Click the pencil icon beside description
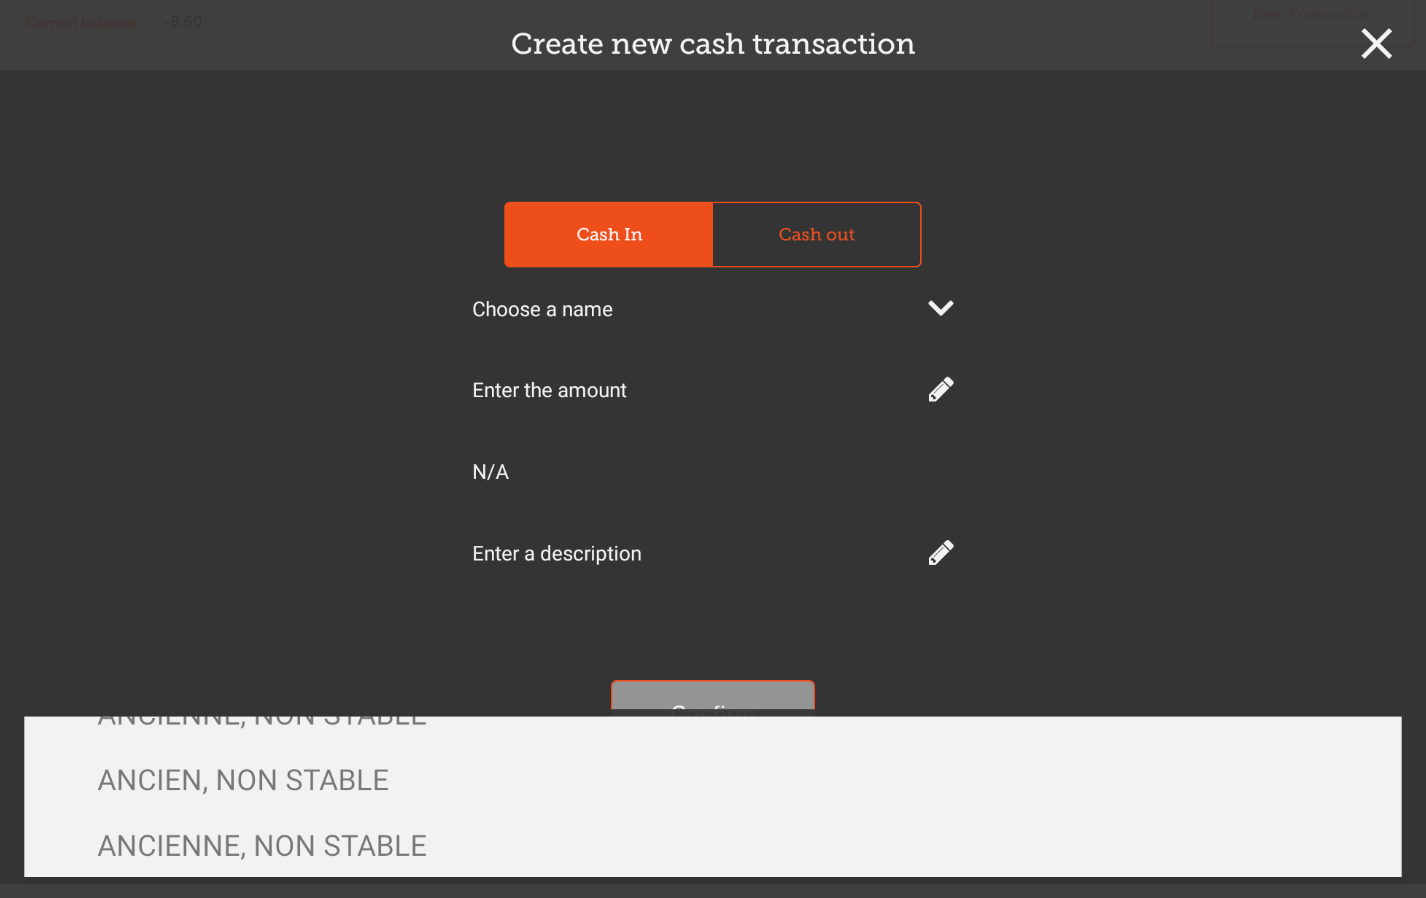 (x=940, y=553)
